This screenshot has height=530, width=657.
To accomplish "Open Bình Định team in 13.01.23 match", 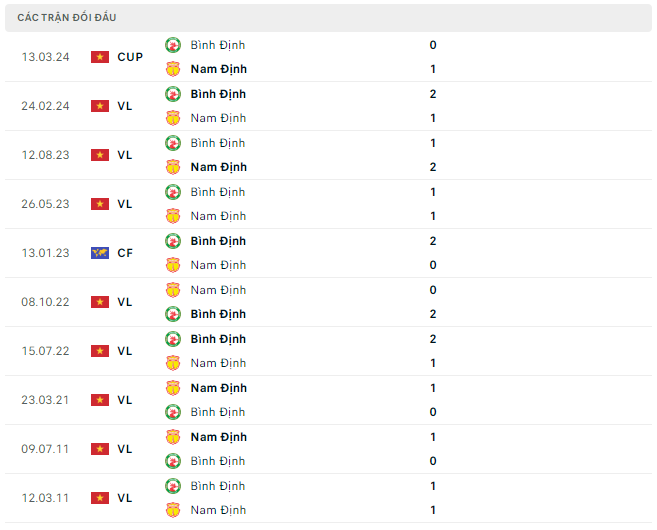I will [x=218, y=241].
